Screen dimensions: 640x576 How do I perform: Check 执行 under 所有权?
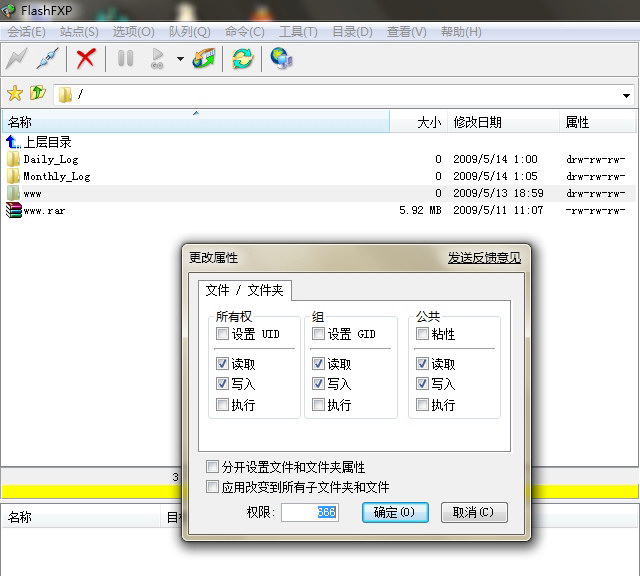click(222, 405)
